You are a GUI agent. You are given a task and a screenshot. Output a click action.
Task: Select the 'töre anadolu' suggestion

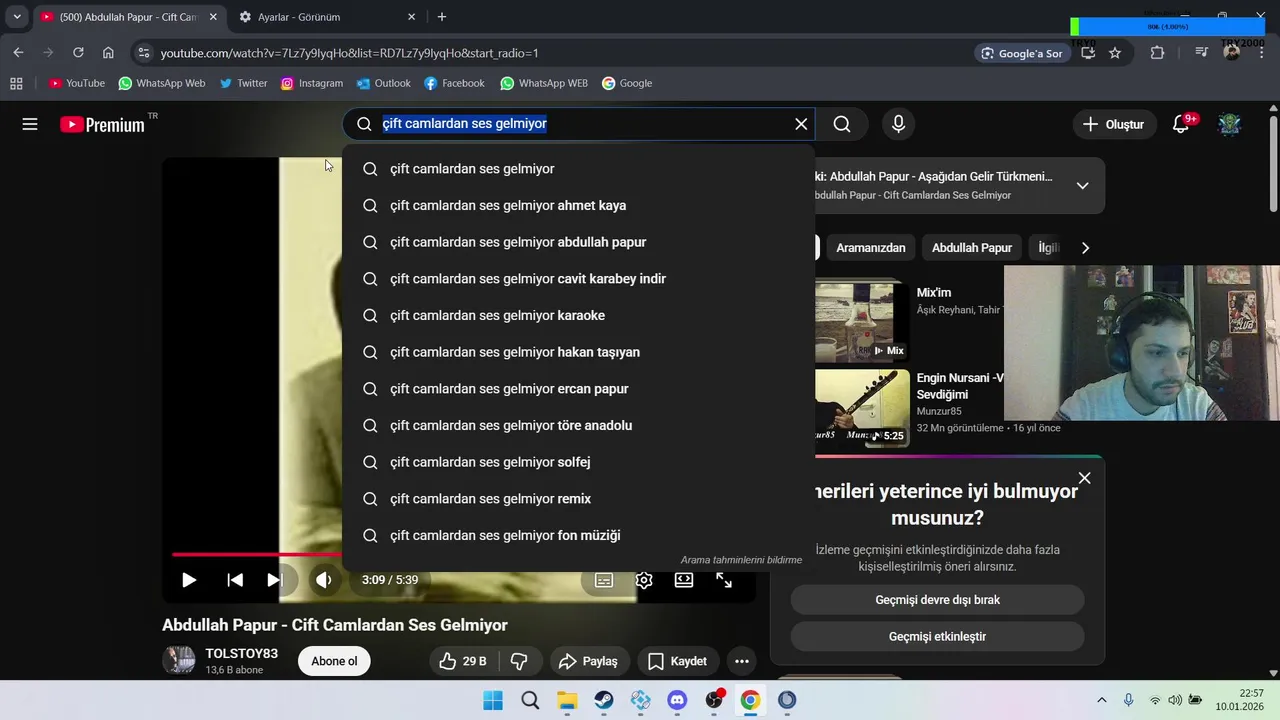(x=578, y=425)
